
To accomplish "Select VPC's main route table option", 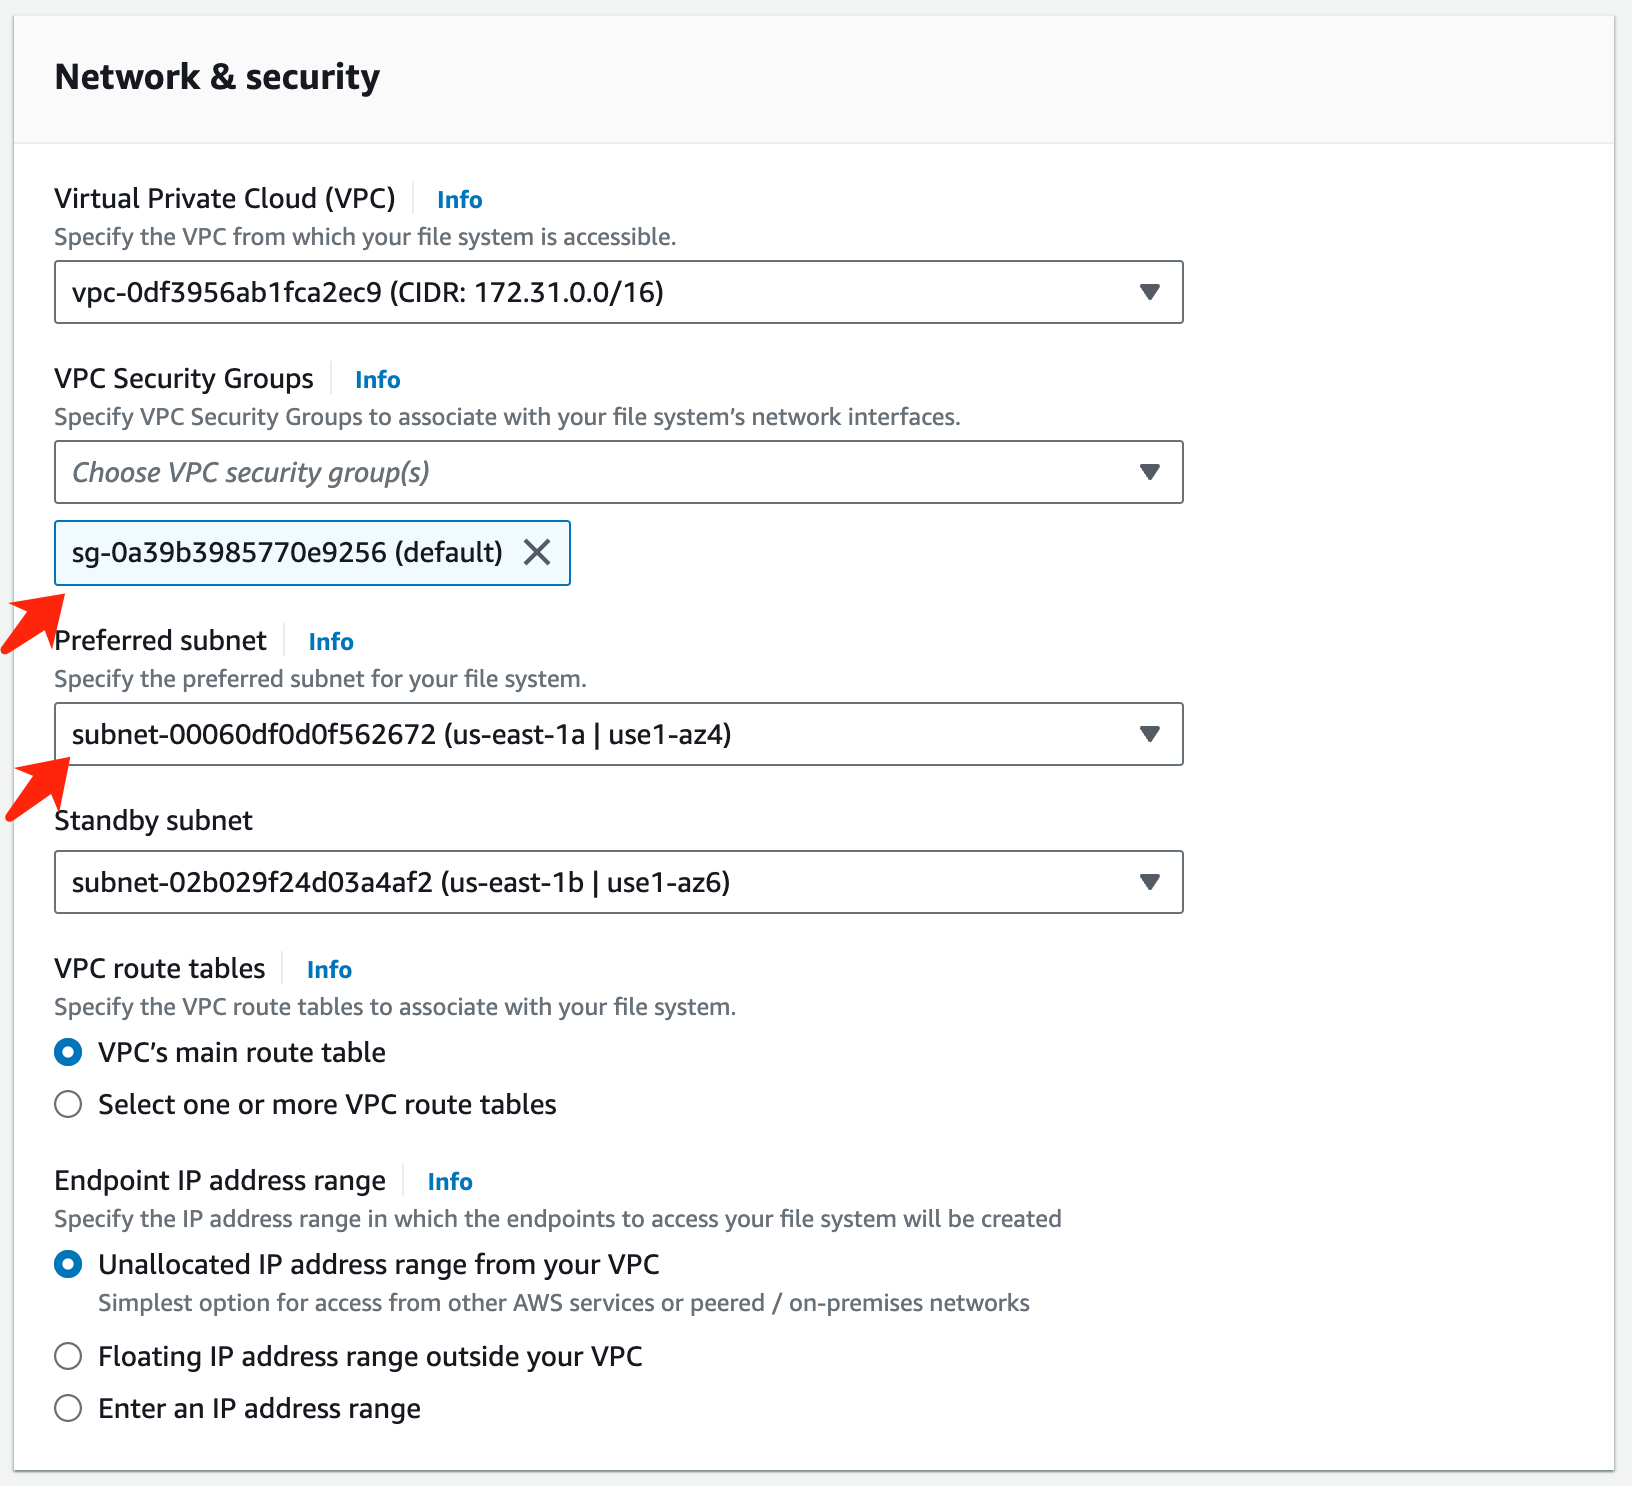I will pos(68,1052).
